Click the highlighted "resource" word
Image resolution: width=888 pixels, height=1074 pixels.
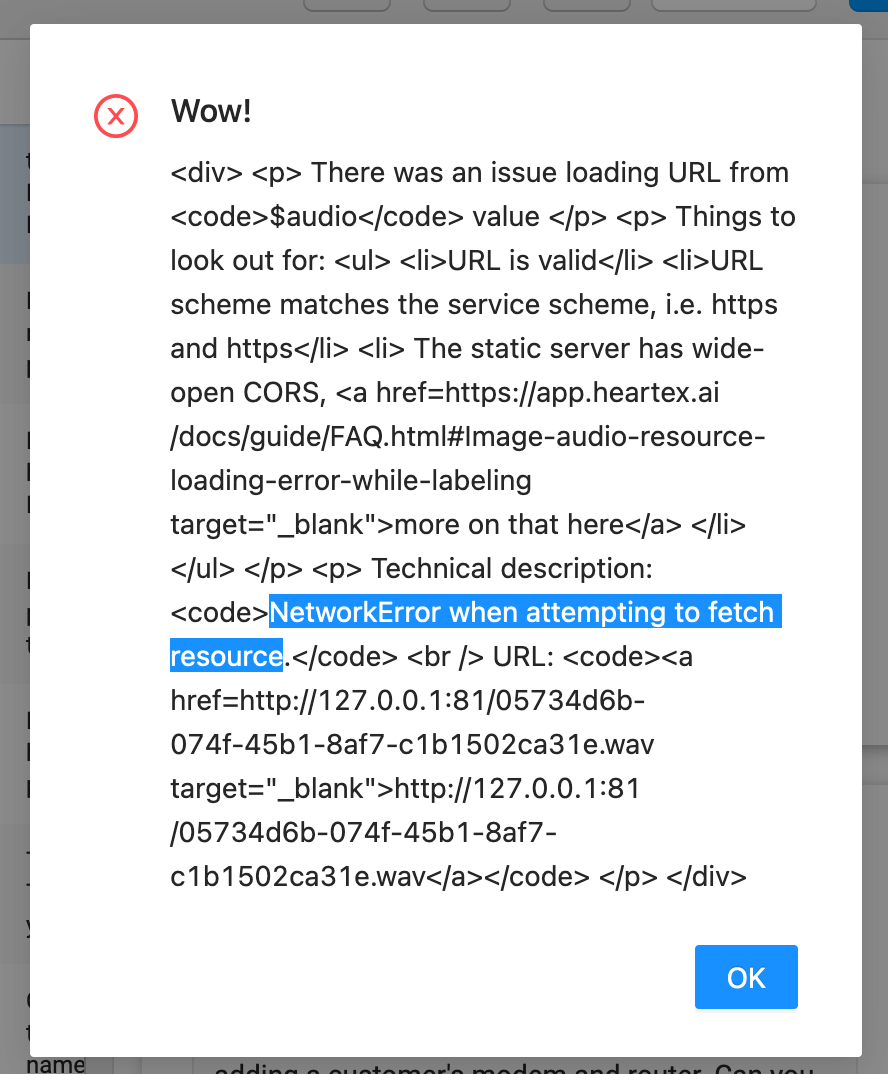[224, 656]
